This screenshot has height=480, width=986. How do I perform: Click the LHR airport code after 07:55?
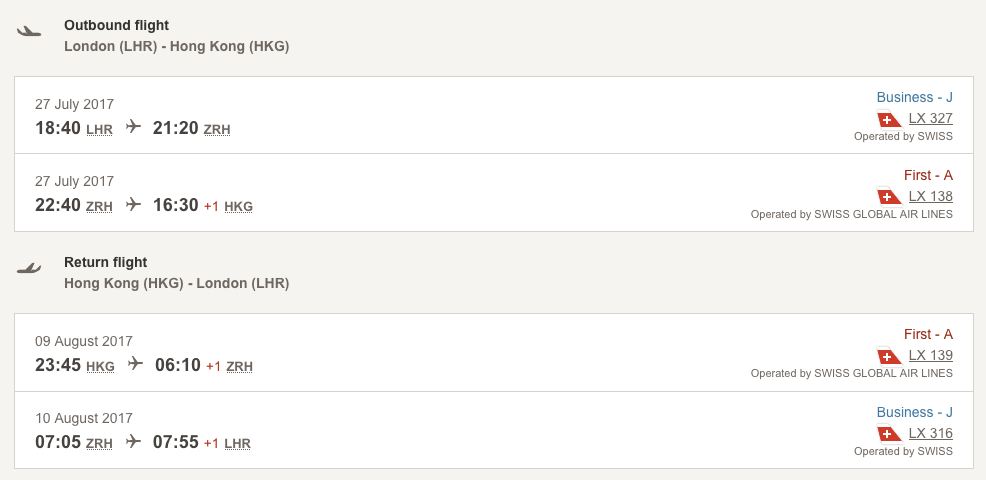tap(238, 444)
